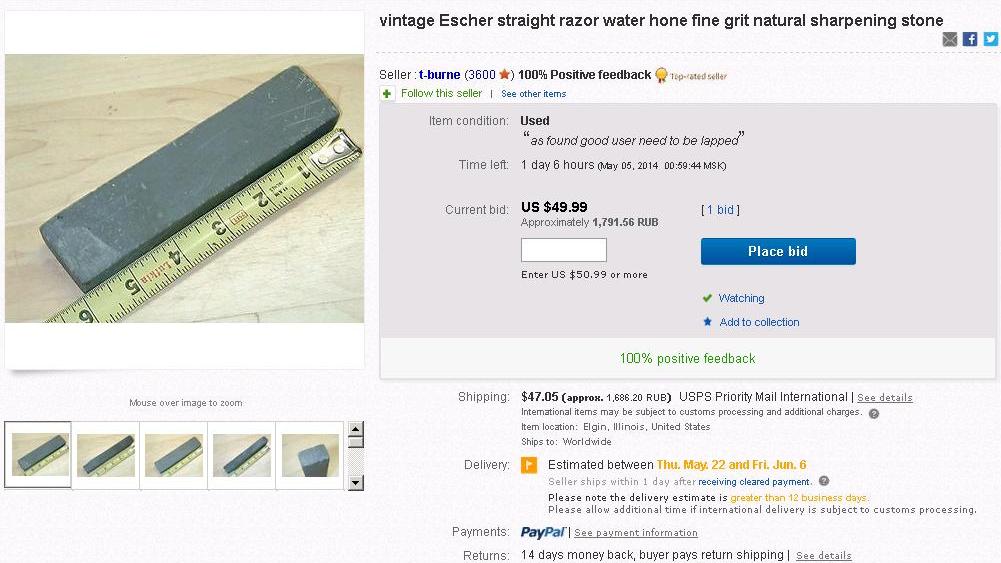
Task: Click help icon beside customs charges note
Action: 874,413
